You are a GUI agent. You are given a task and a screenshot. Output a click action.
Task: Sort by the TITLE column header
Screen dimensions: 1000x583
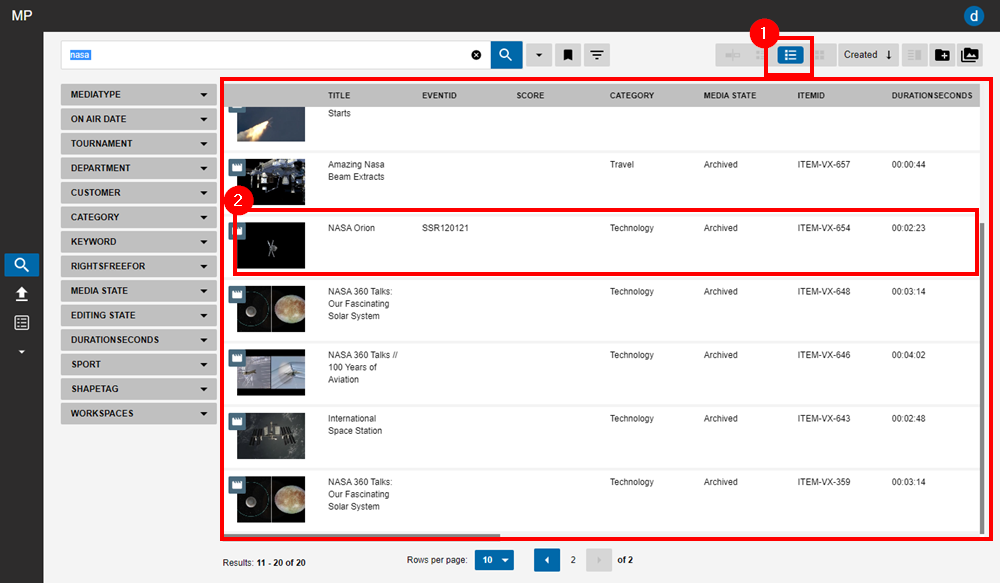click(339, 96)
